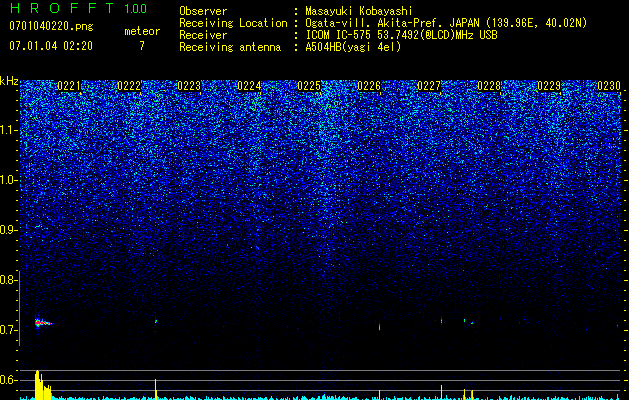This screenshot has width=629, height=400.
Task: Click the HROFFT title text
Action: (x=62, y=8)
